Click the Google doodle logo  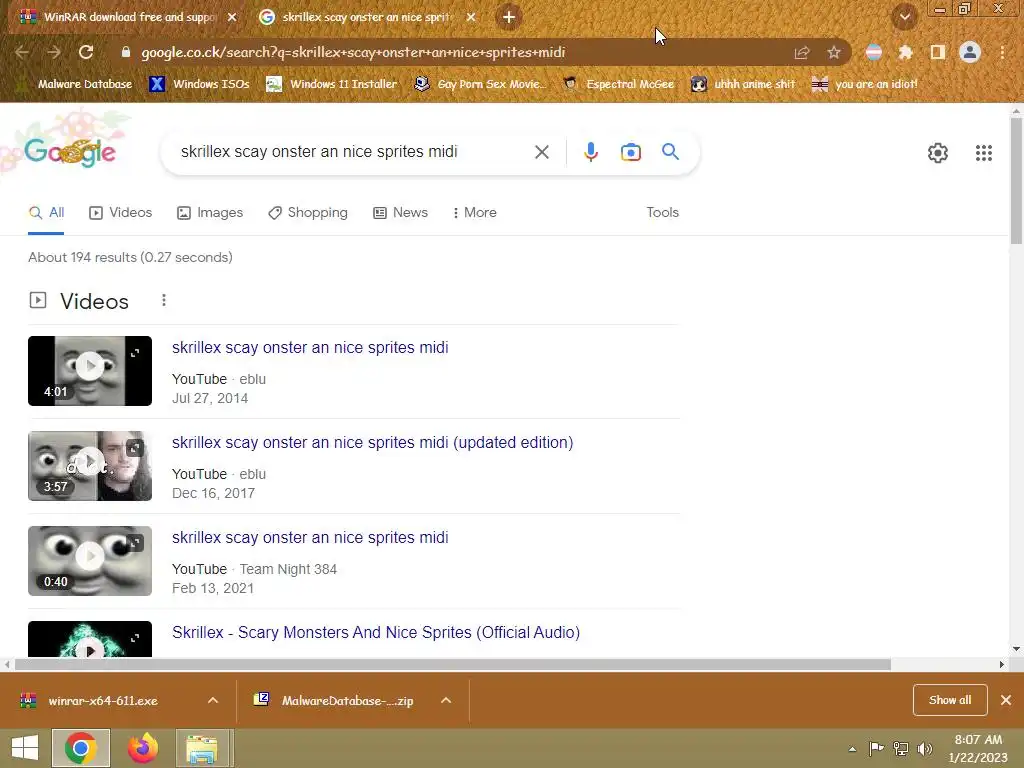pos(69,151)
